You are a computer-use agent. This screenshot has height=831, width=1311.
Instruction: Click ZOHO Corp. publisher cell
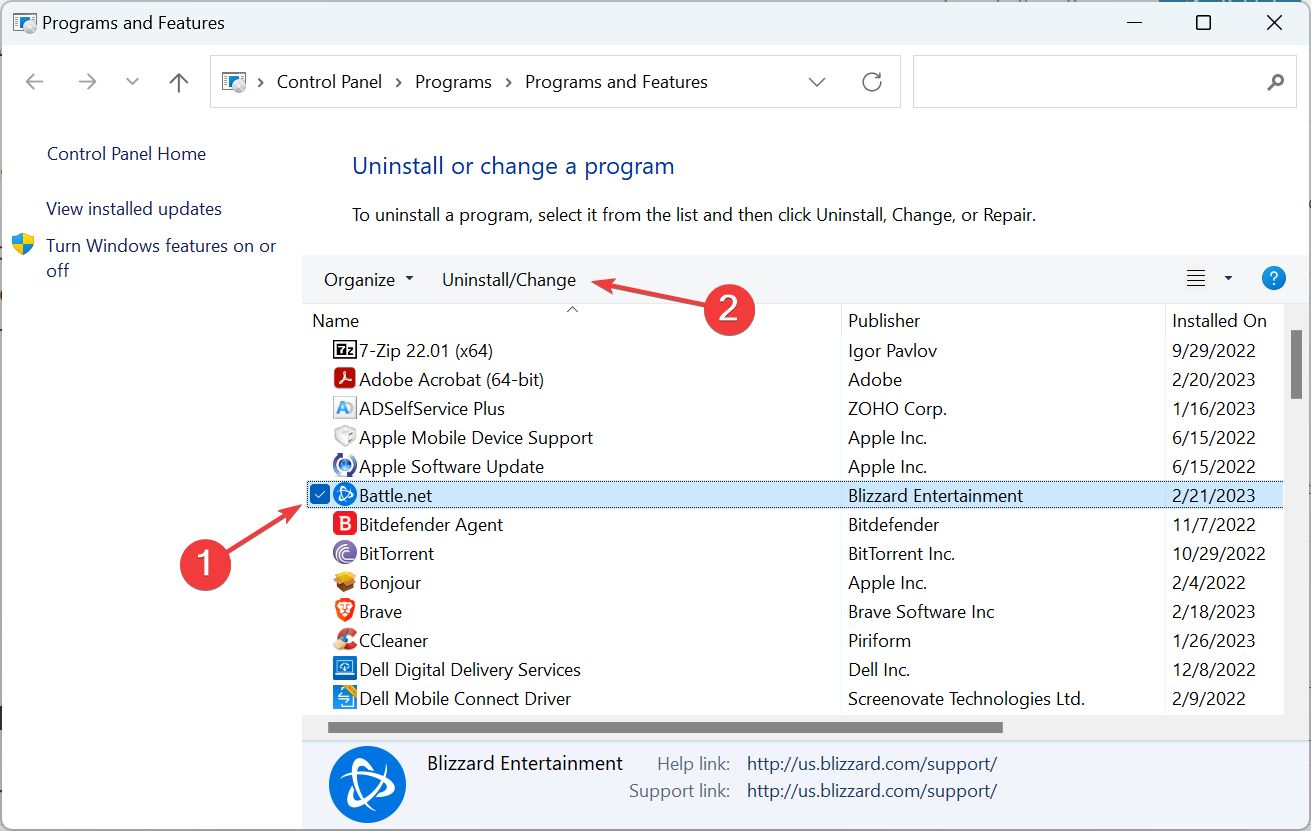(x=898, y=408)
